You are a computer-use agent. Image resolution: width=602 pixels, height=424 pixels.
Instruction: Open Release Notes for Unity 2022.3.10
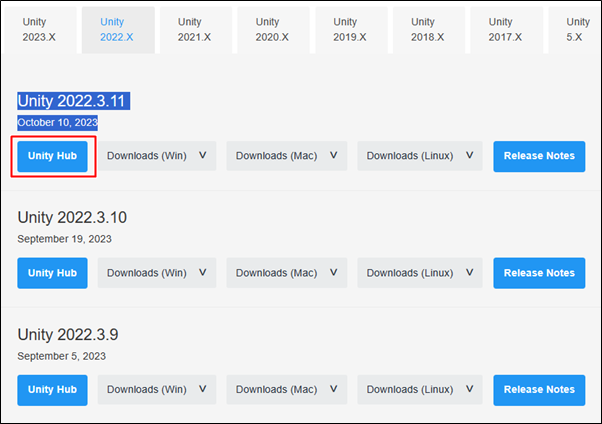click(x=539, y=273)
